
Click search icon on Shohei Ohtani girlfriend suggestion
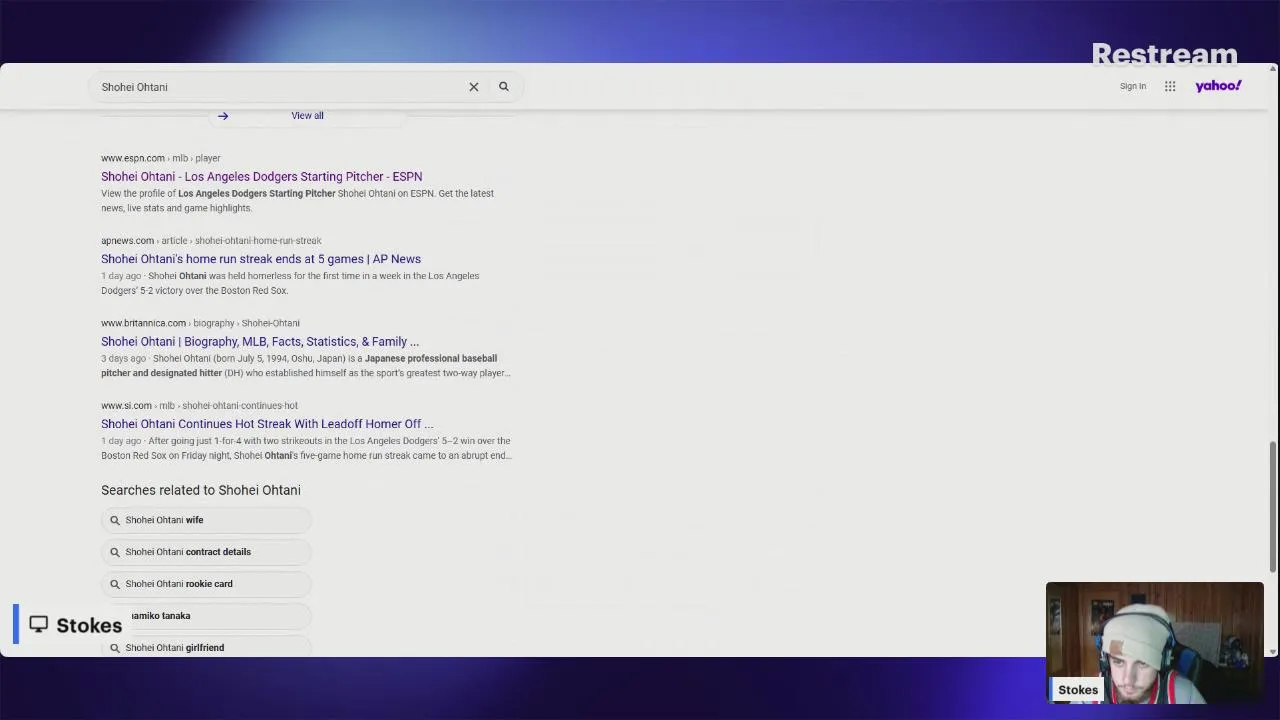(x=115, y=648)
